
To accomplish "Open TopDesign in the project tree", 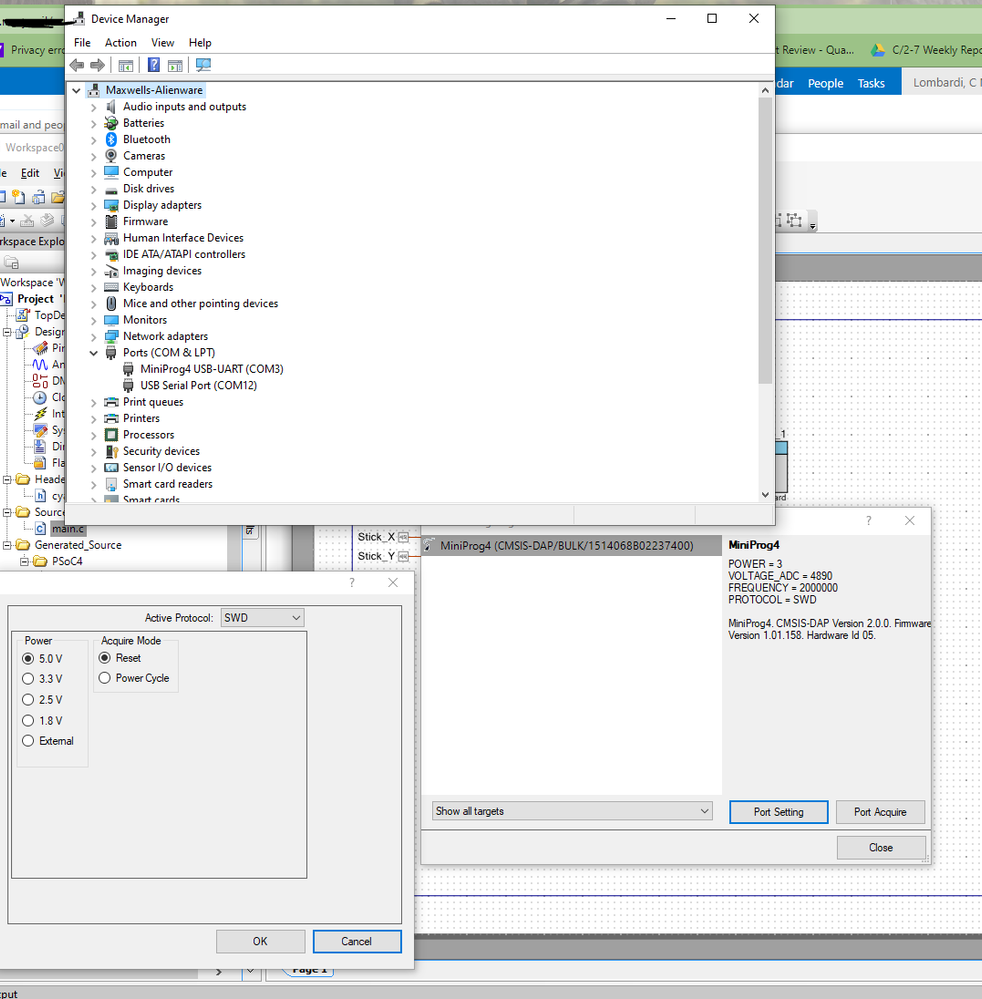I will (38, 315).
